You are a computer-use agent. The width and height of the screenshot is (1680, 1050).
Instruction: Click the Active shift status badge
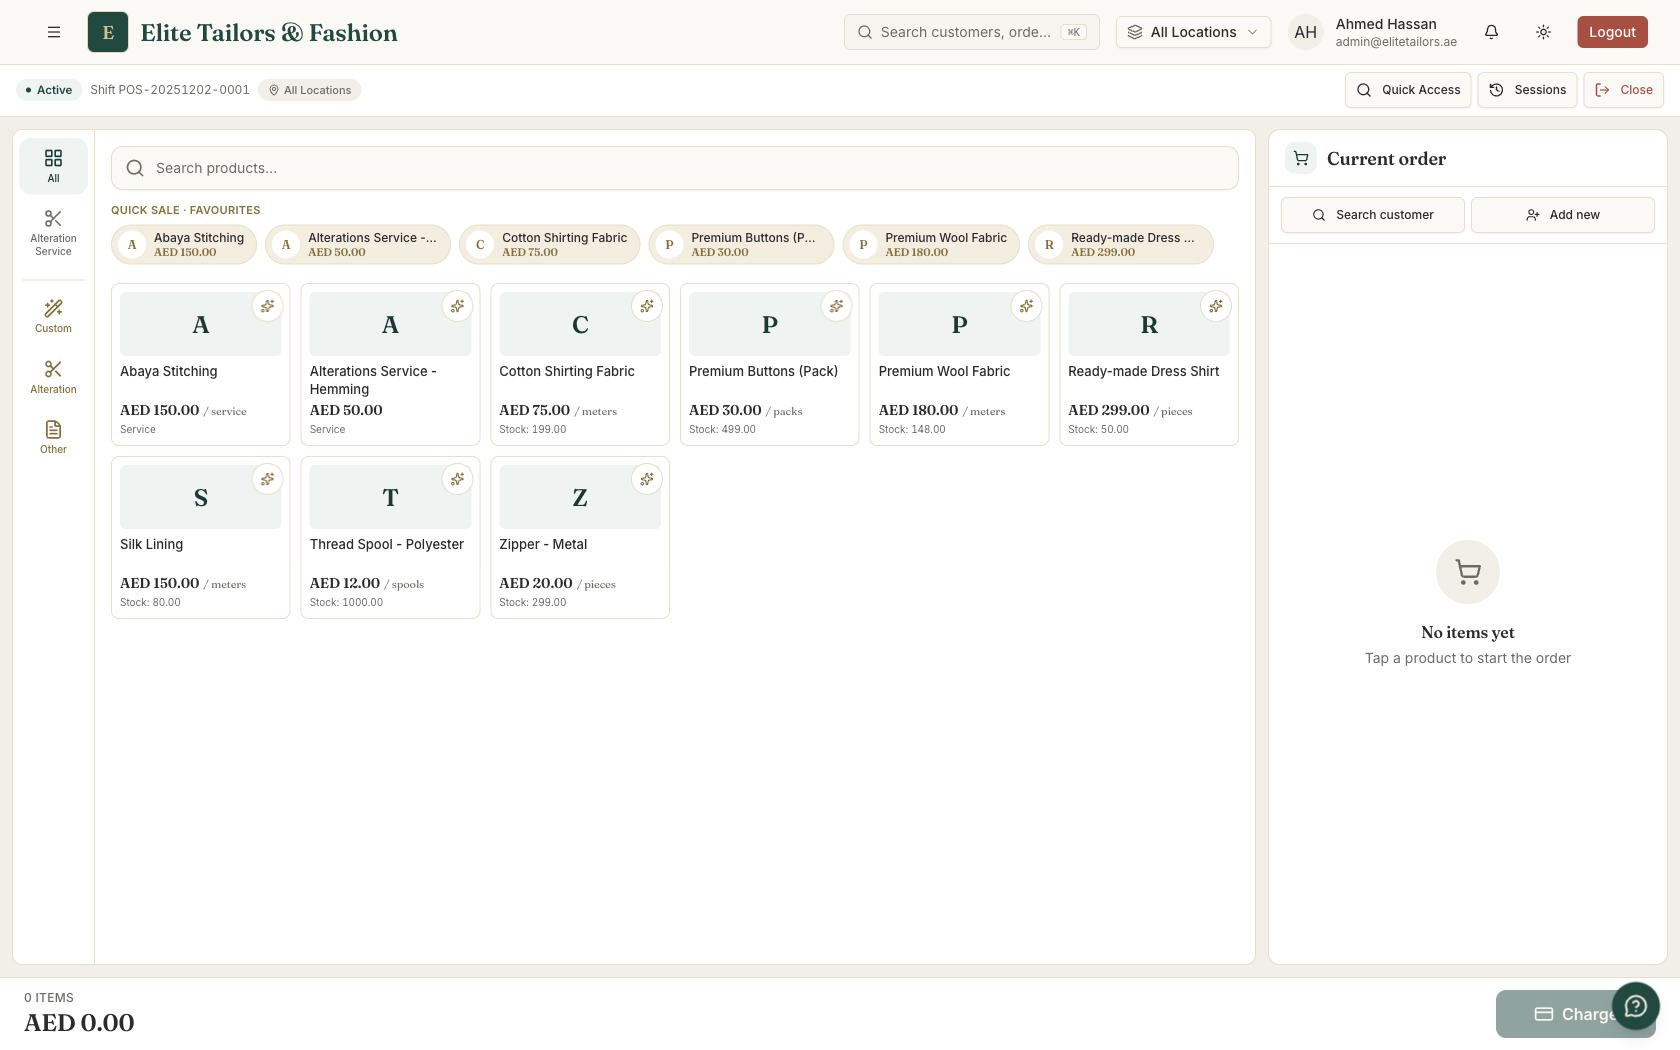(x=48, y=90)
